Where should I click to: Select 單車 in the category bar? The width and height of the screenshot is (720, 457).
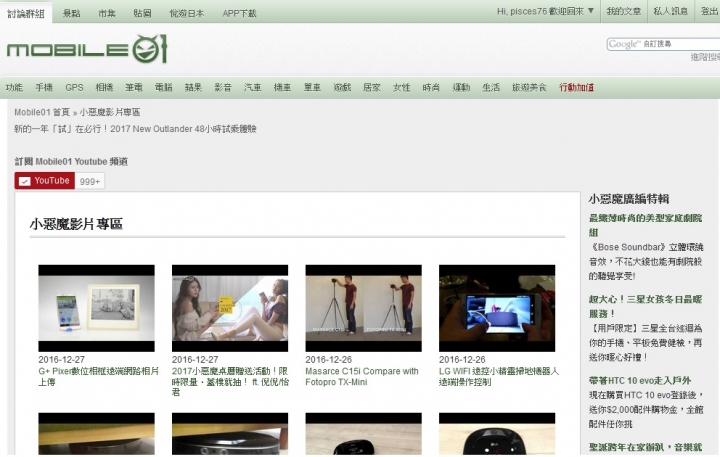tap(312, 87)
